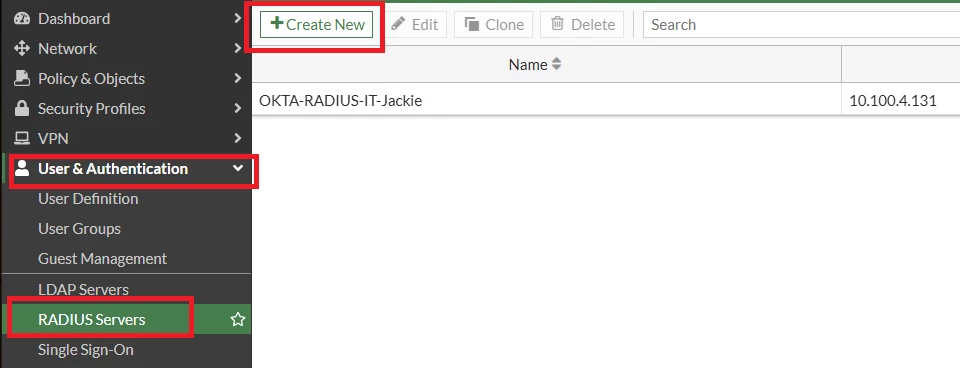This screenshot has width=960, height=368.
Task: Click the VPN laptop icon
Action: pos(22,138)
